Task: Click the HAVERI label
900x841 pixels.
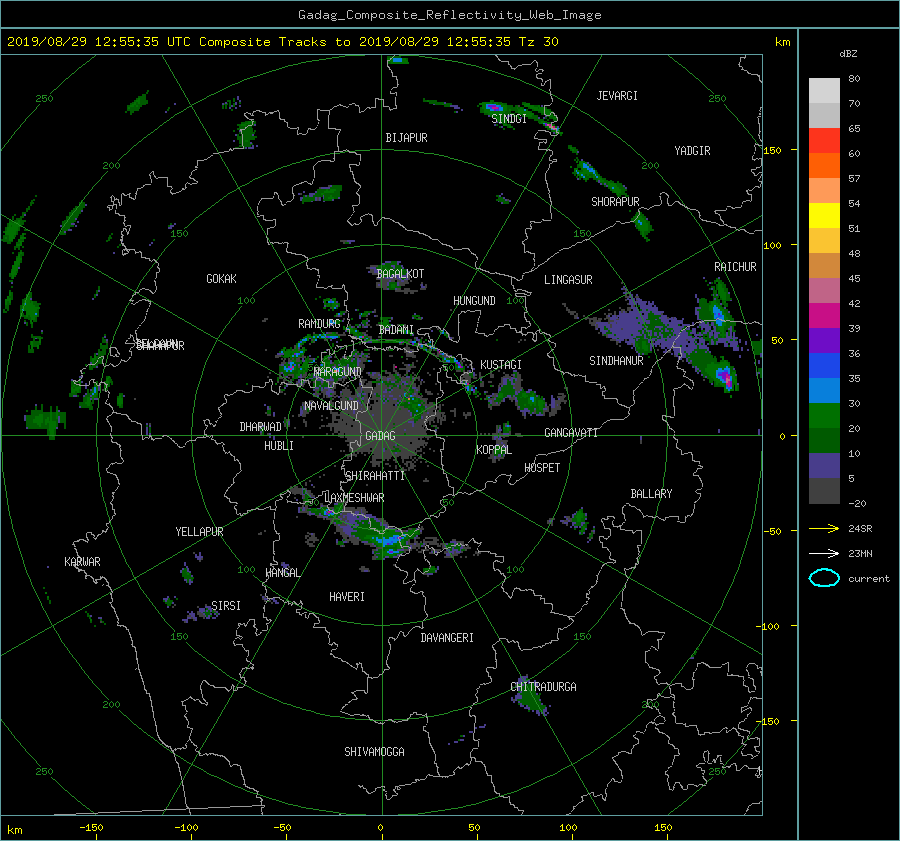Action: click(x=347, y=597)
